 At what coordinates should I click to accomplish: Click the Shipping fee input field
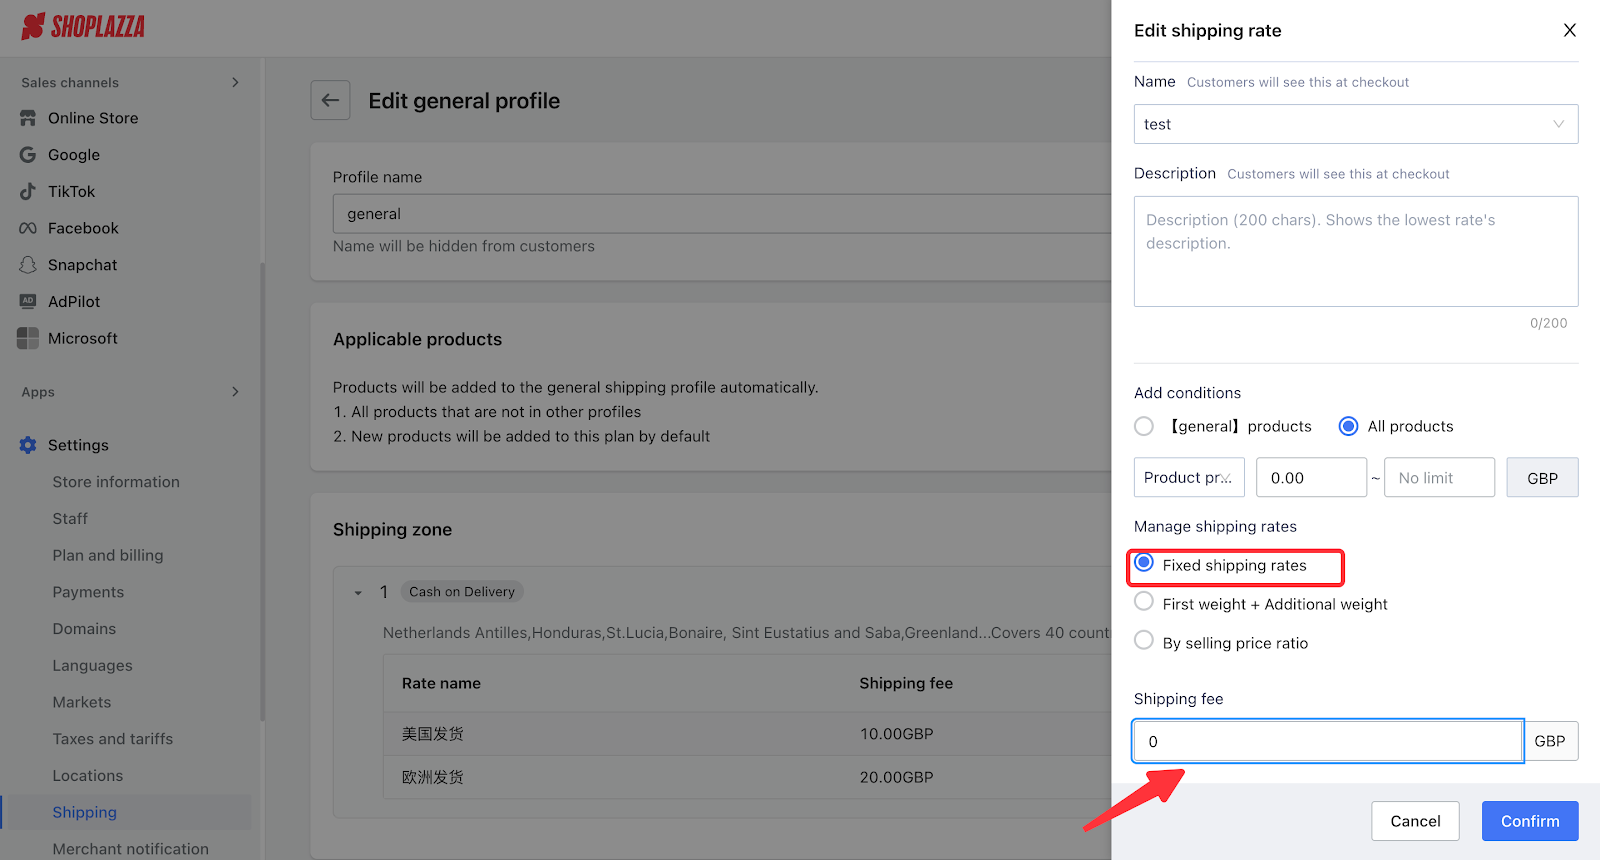point(1327,741)
